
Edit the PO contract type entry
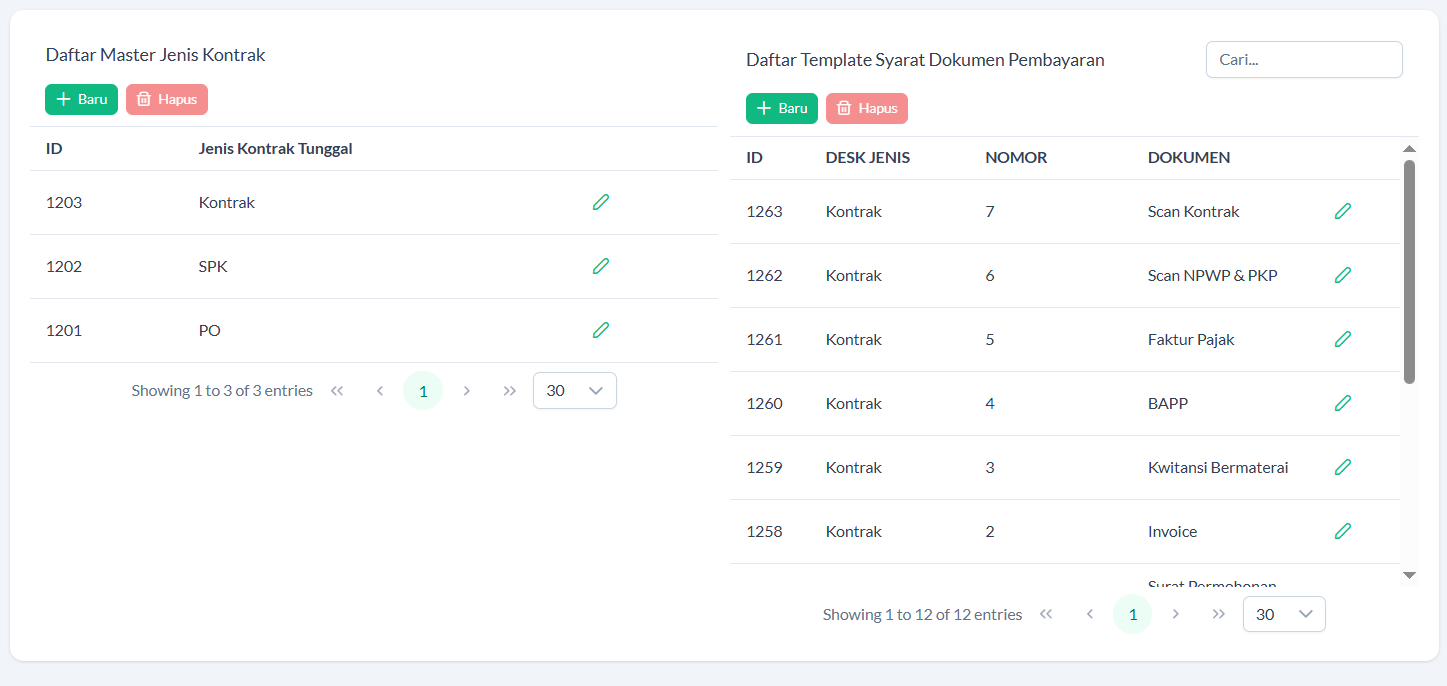pos(600,330)
